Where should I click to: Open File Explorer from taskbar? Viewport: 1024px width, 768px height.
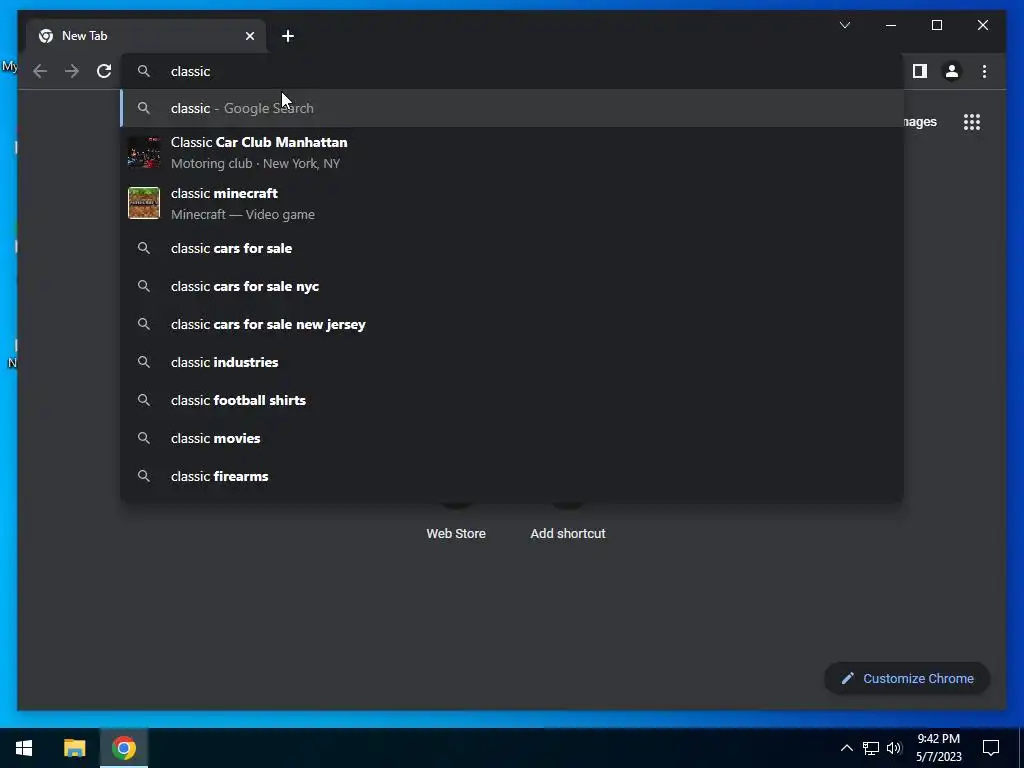coord(74,748)
